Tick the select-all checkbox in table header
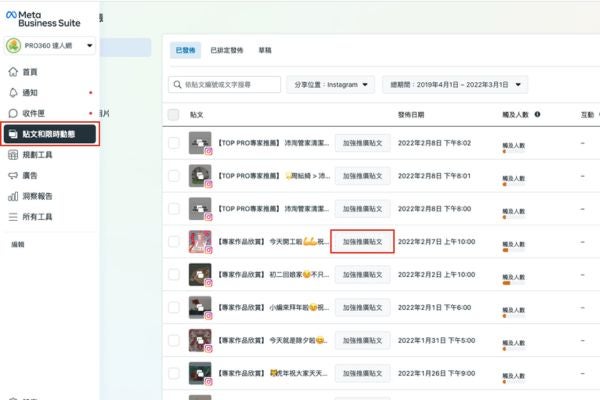The width and height of the screenshot is (600, 400). coord(174,116)
